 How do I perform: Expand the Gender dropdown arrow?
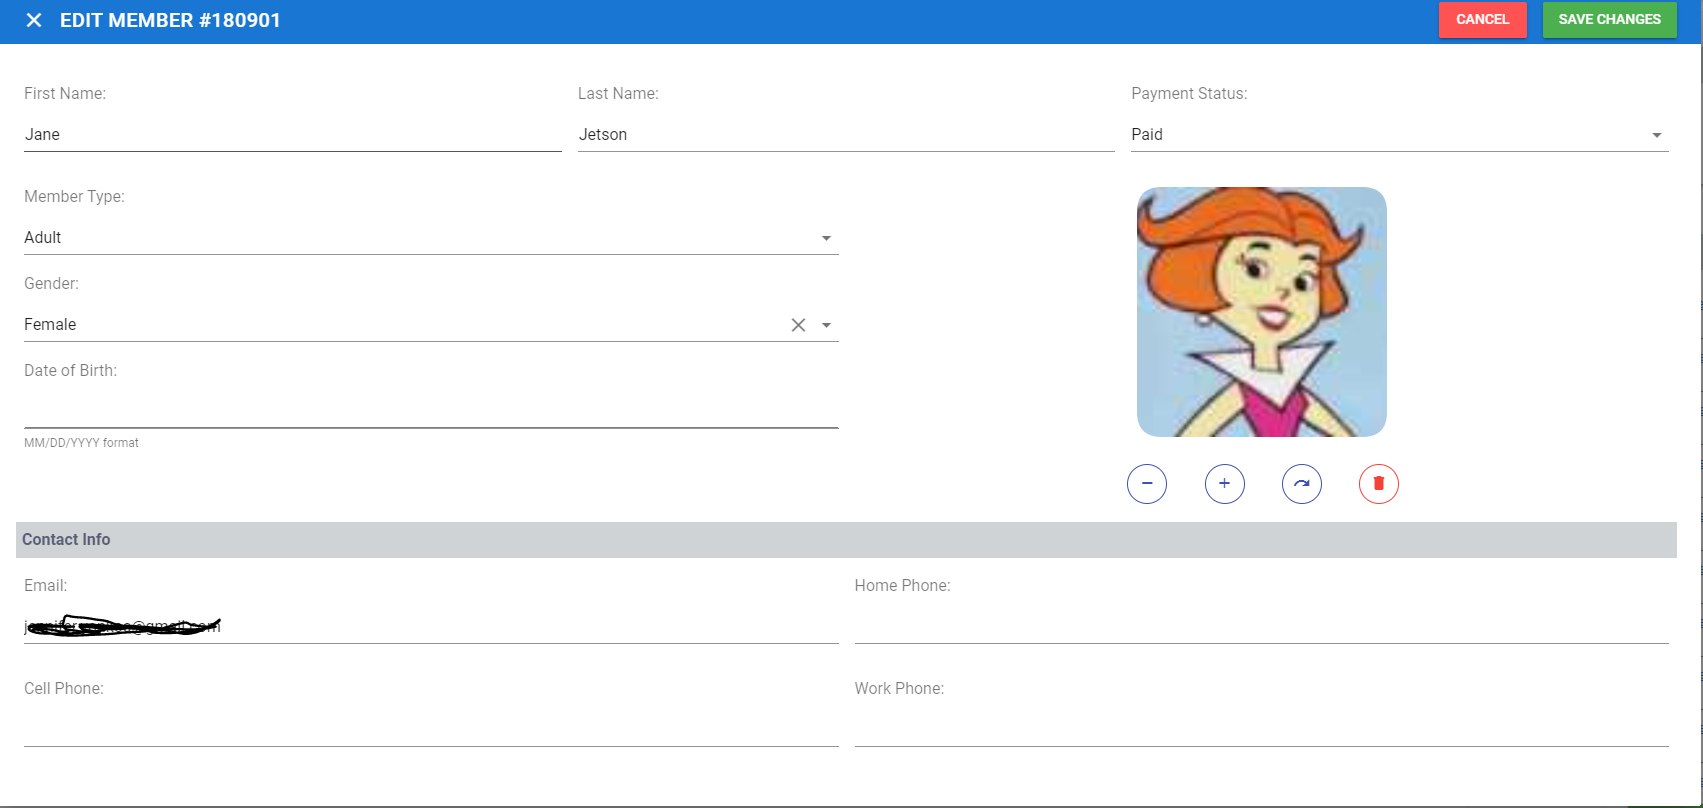tap(827, 325)
